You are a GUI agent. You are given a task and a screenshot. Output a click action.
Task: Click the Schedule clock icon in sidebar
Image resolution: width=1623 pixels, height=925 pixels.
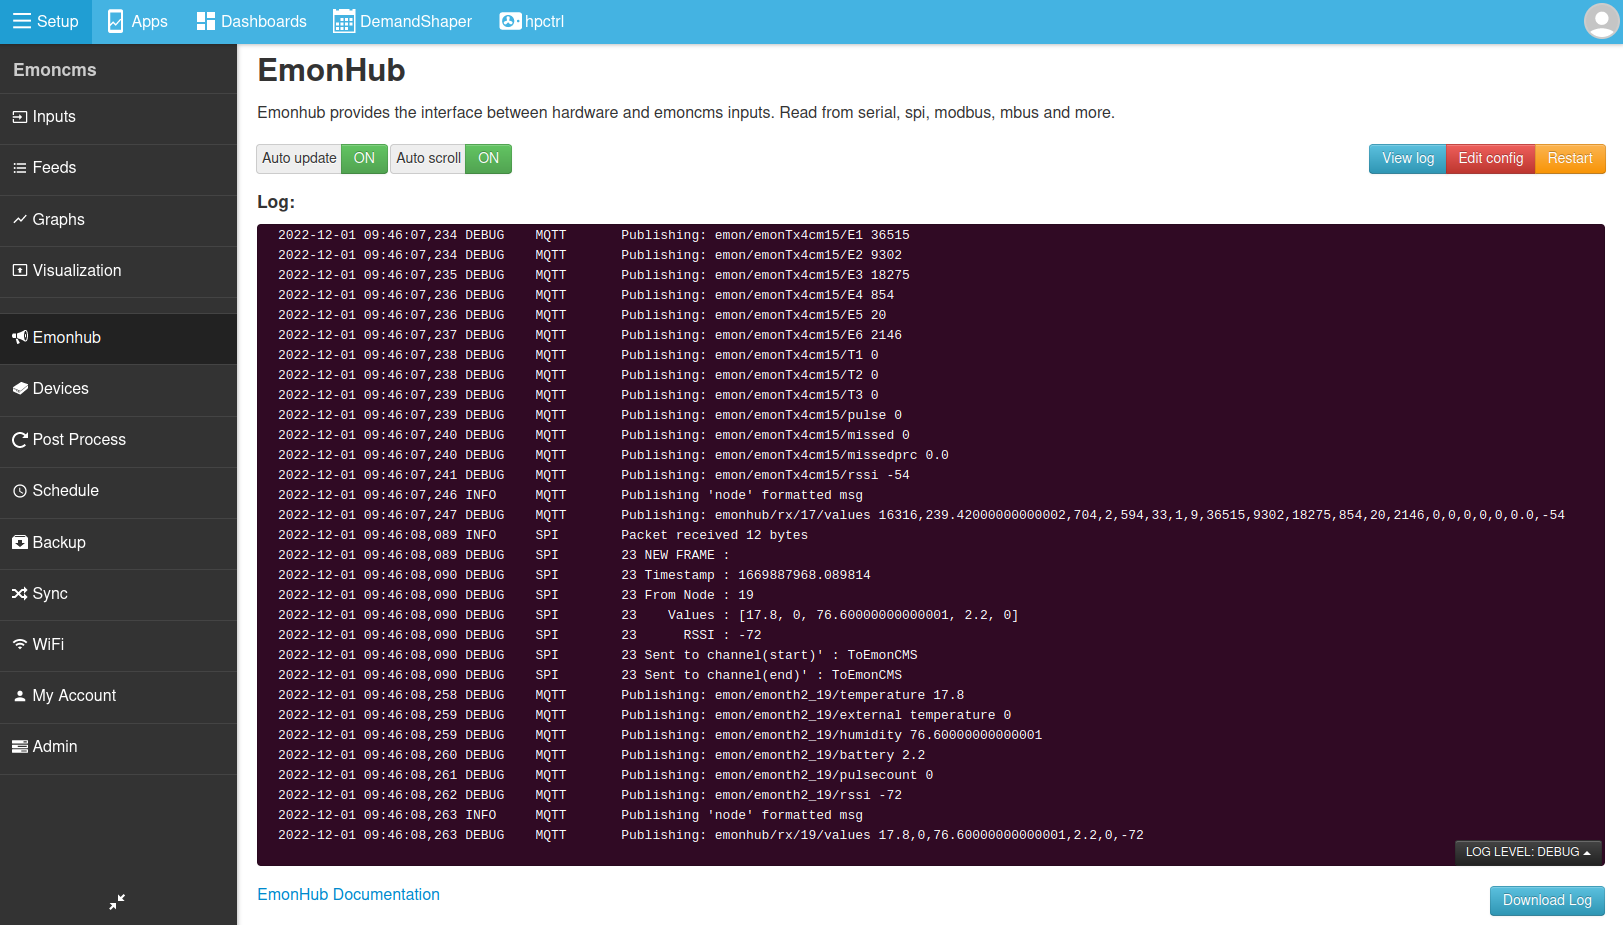tap(19, 491)
